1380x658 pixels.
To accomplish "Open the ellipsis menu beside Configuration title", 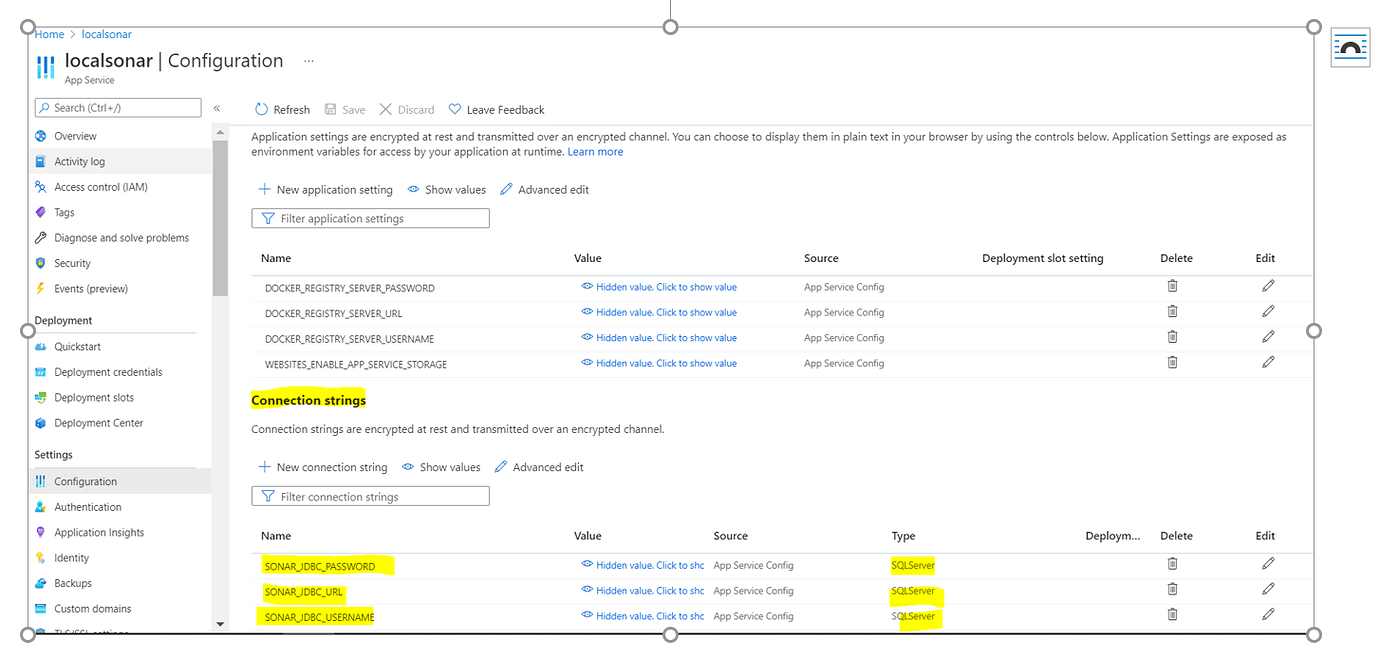I will (x=309, y=61).
